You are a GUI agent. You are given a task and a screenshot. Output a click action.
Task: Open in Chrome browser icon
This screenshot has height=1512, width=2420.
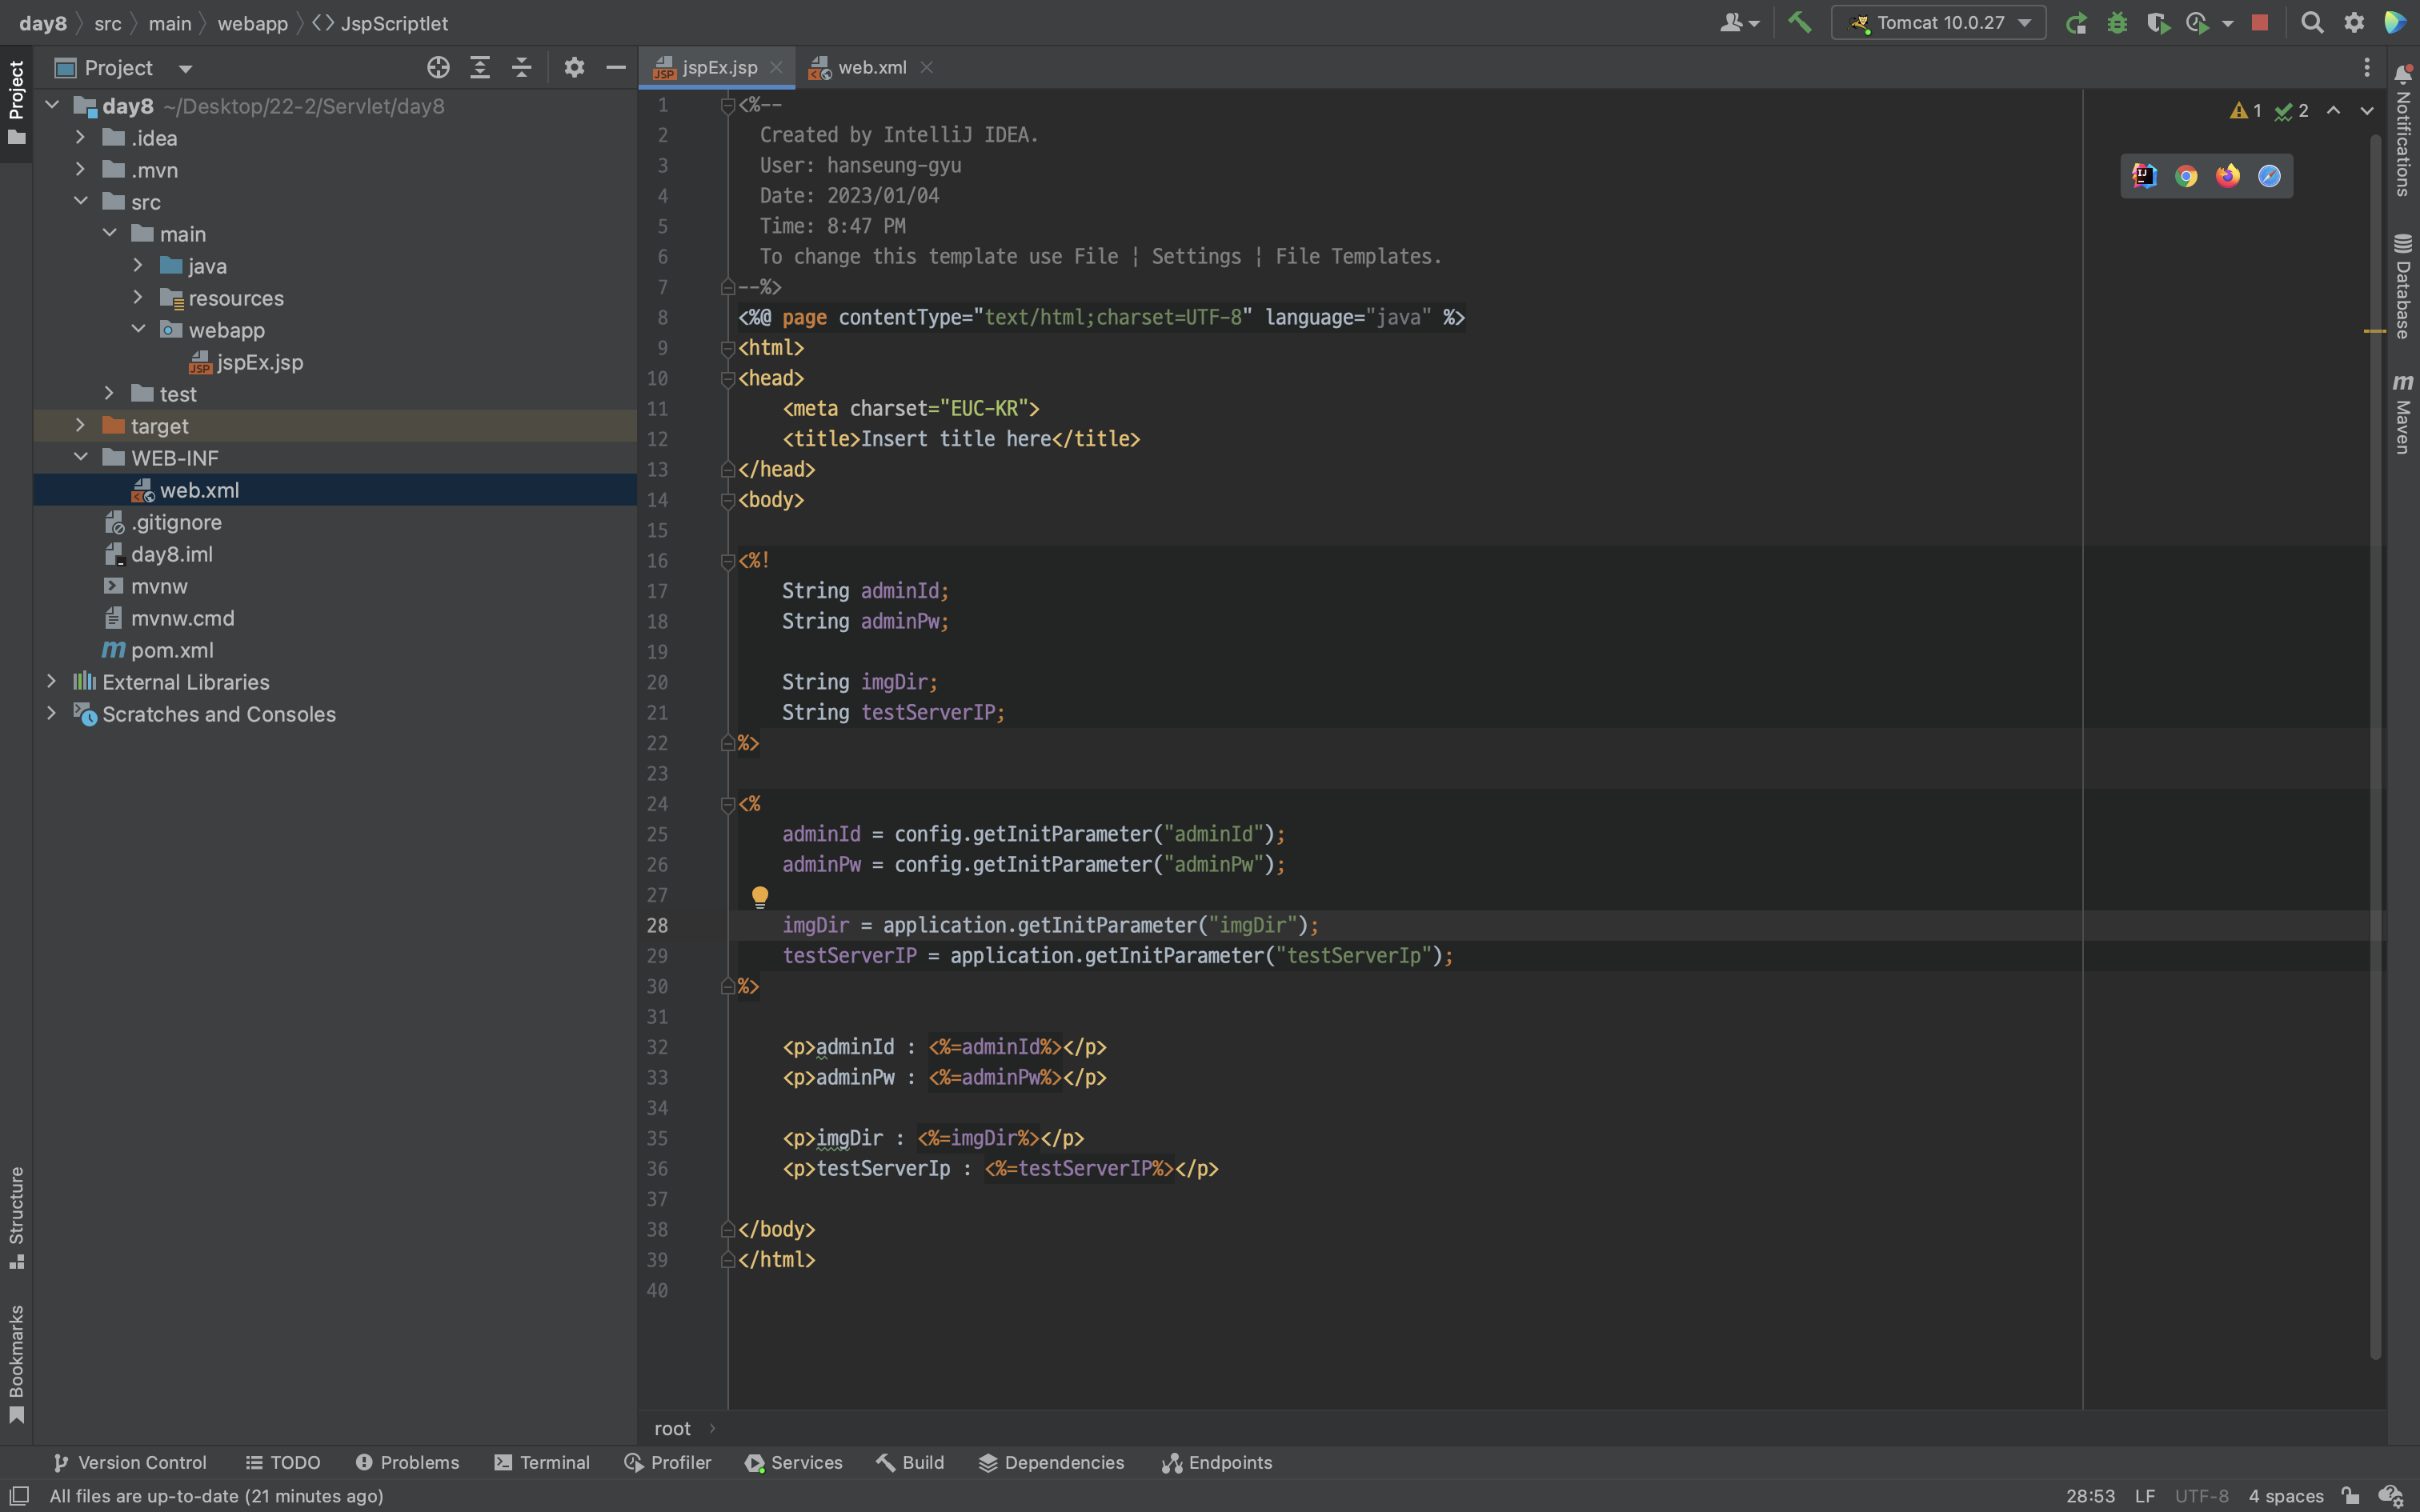coord(2186,176)
